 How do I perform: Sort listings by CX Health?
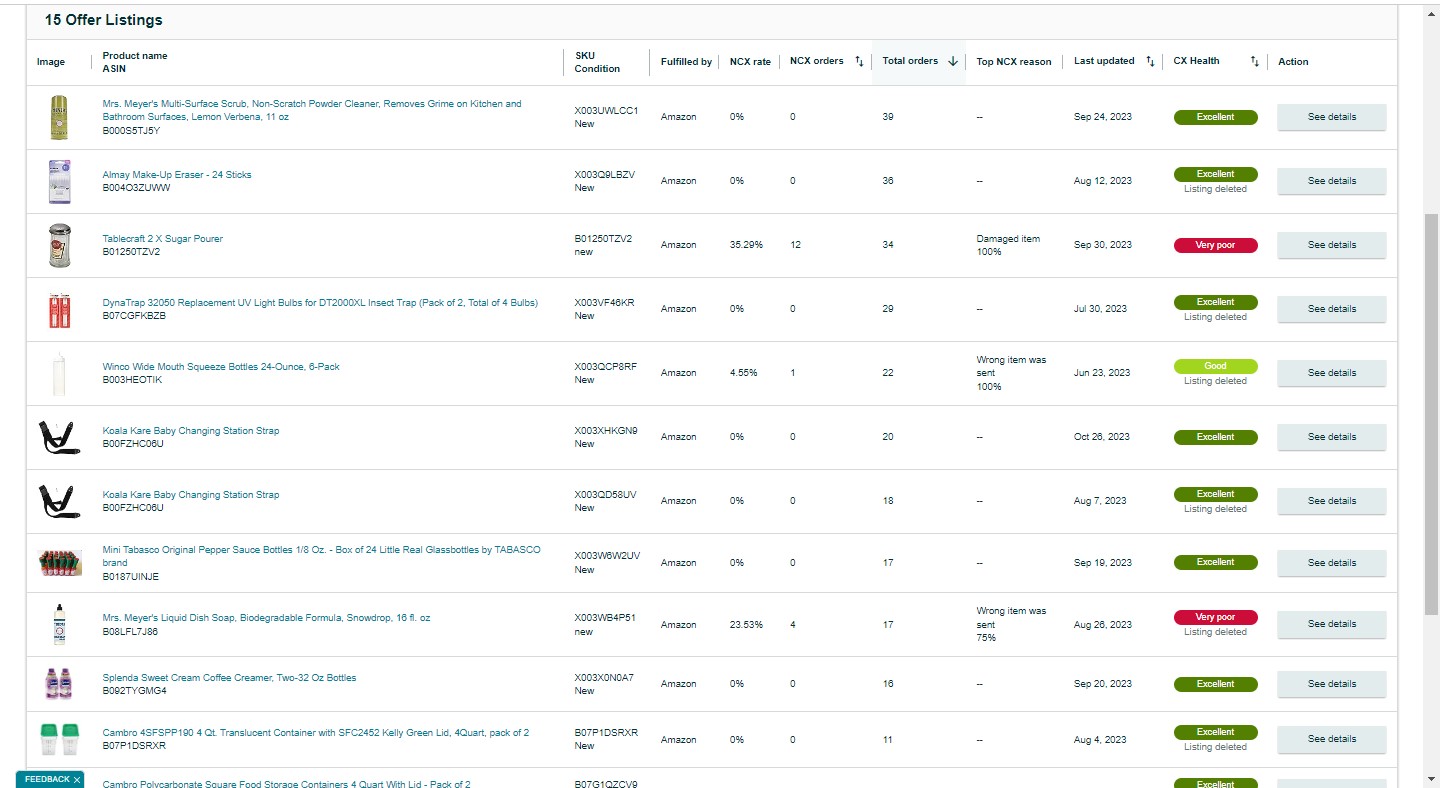[1254, 61]
